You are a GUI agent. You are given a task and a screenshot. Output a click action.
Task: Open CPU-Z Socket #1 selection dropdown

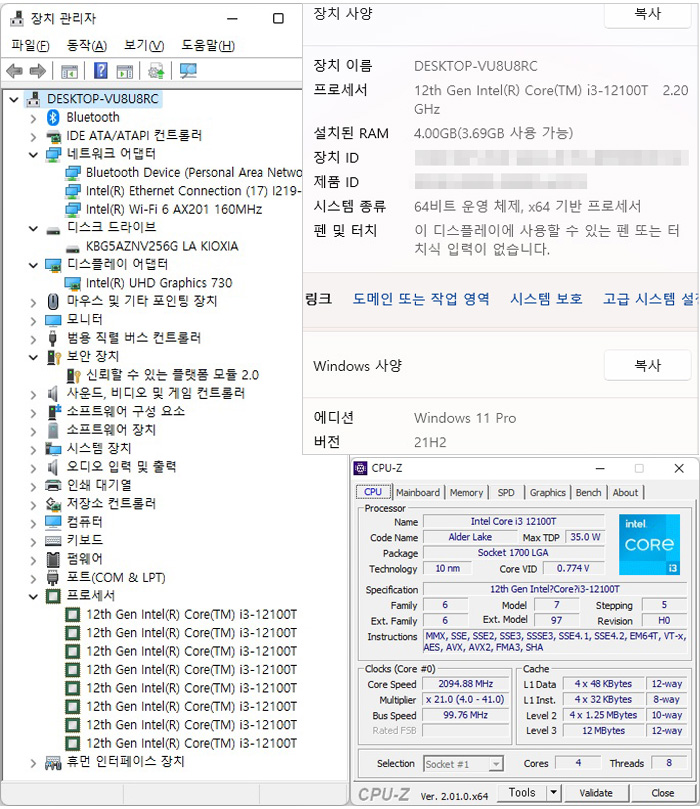point(496,764)
